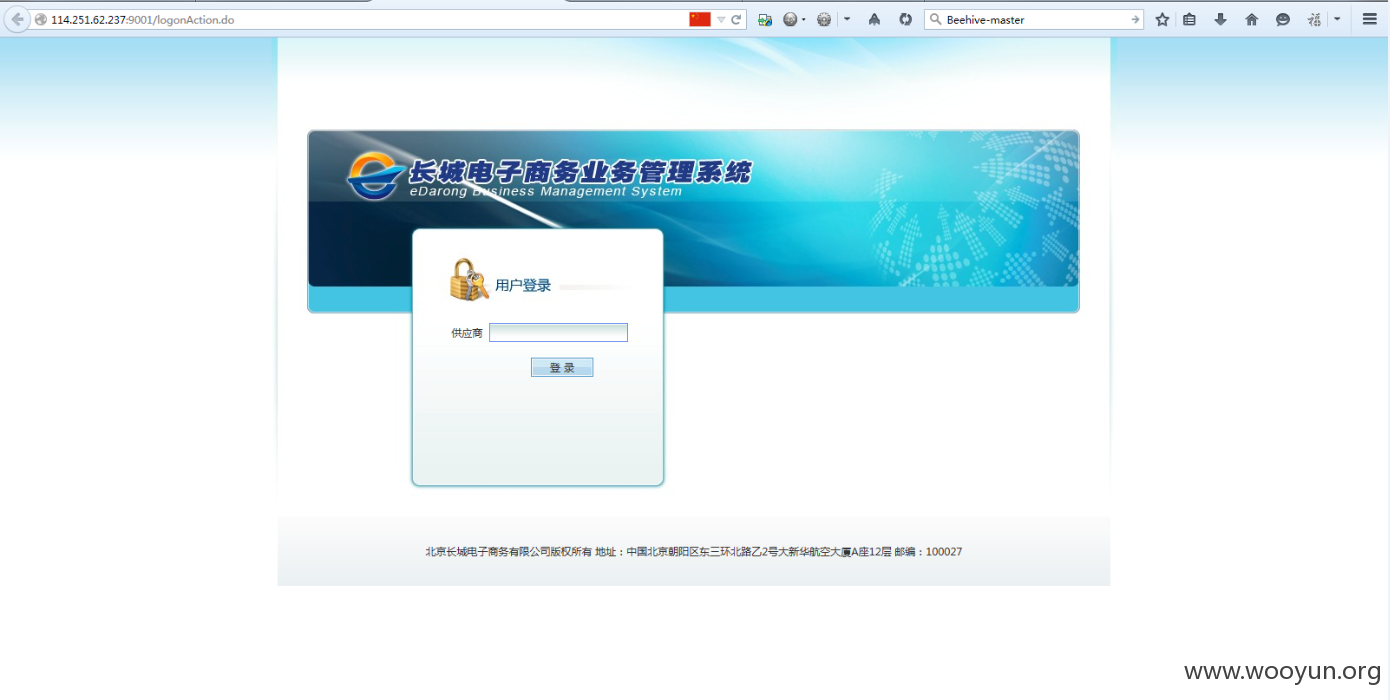This screenshot has height=700, width=1390.
Task: Click the gear-shaped extension icon
Action: [824, 19]
